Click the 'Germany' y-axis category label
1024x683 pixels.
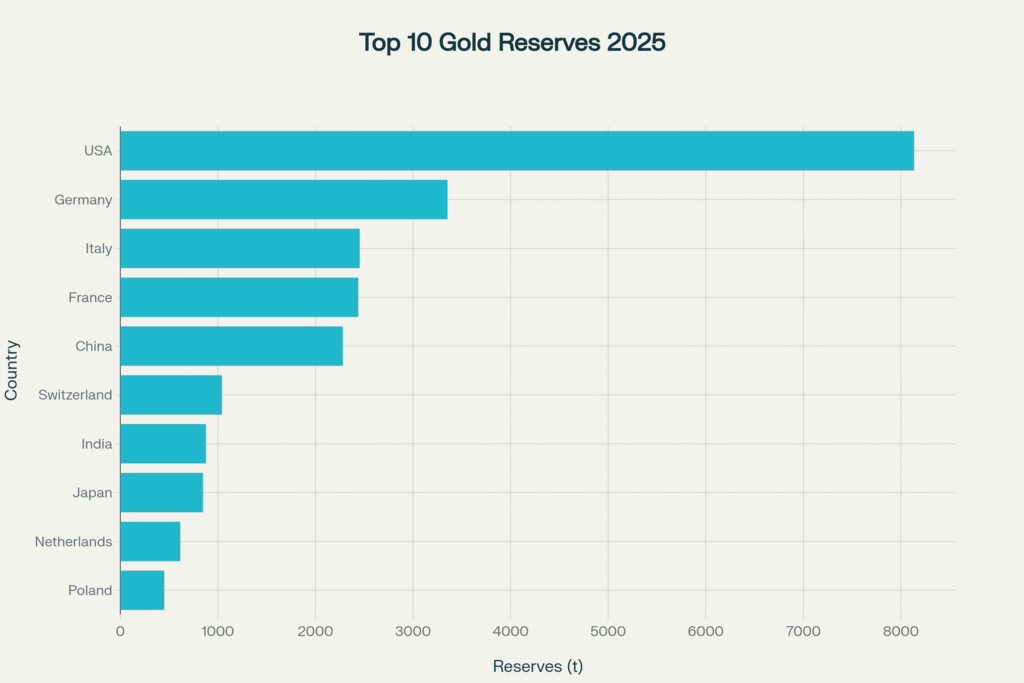[83, 200]
